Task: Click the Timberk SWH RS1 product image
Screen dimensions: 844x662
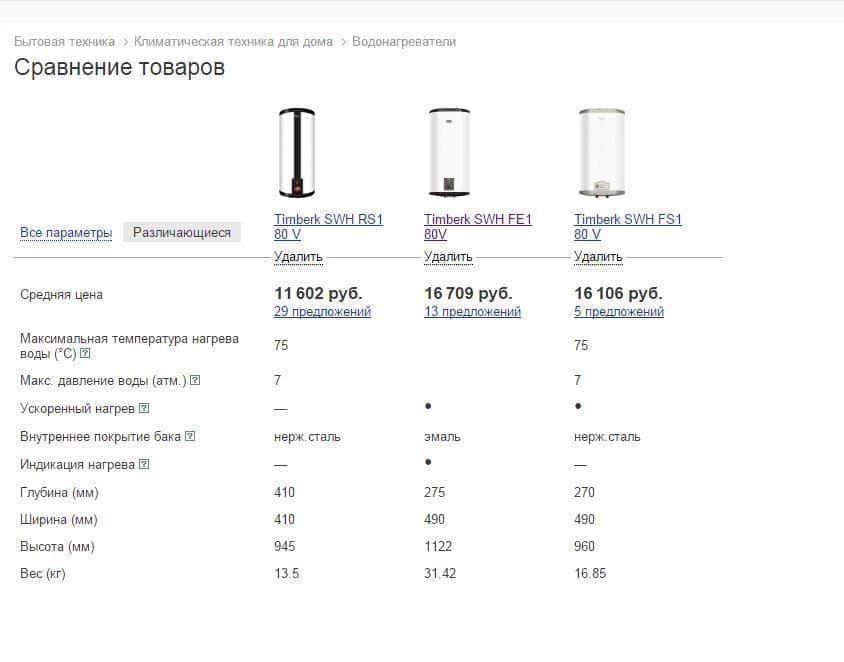Action: point(297,153)
